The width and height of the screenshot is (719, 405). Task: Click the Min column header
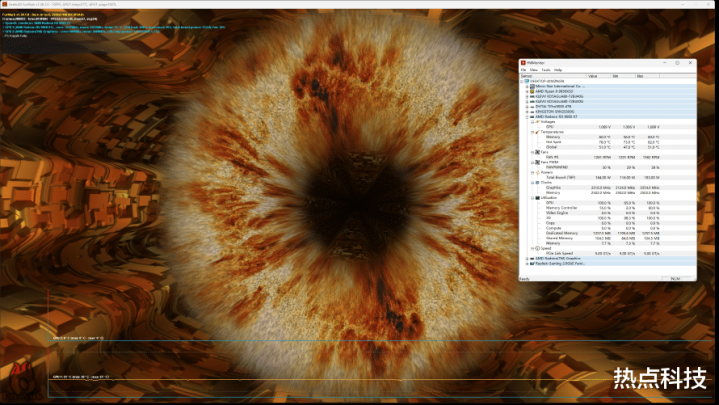click(623, 76)
